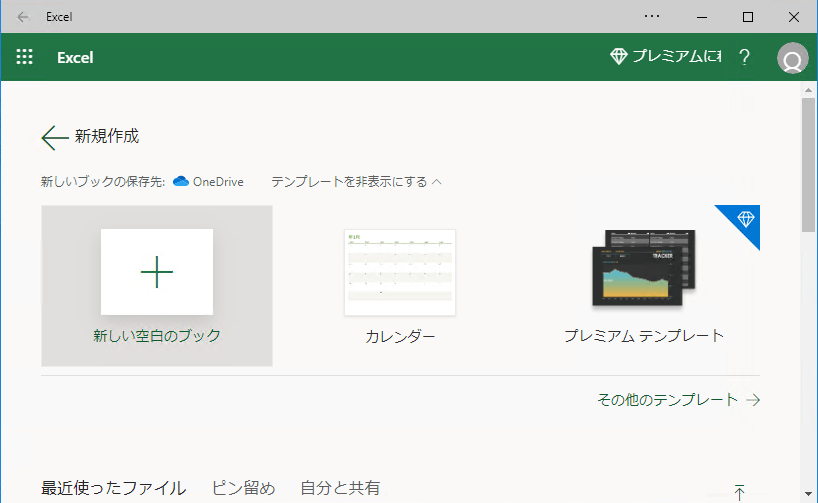Click the premium diamond corner badge
The width and height of the screenshot is (818, 503).
point(744,220)
